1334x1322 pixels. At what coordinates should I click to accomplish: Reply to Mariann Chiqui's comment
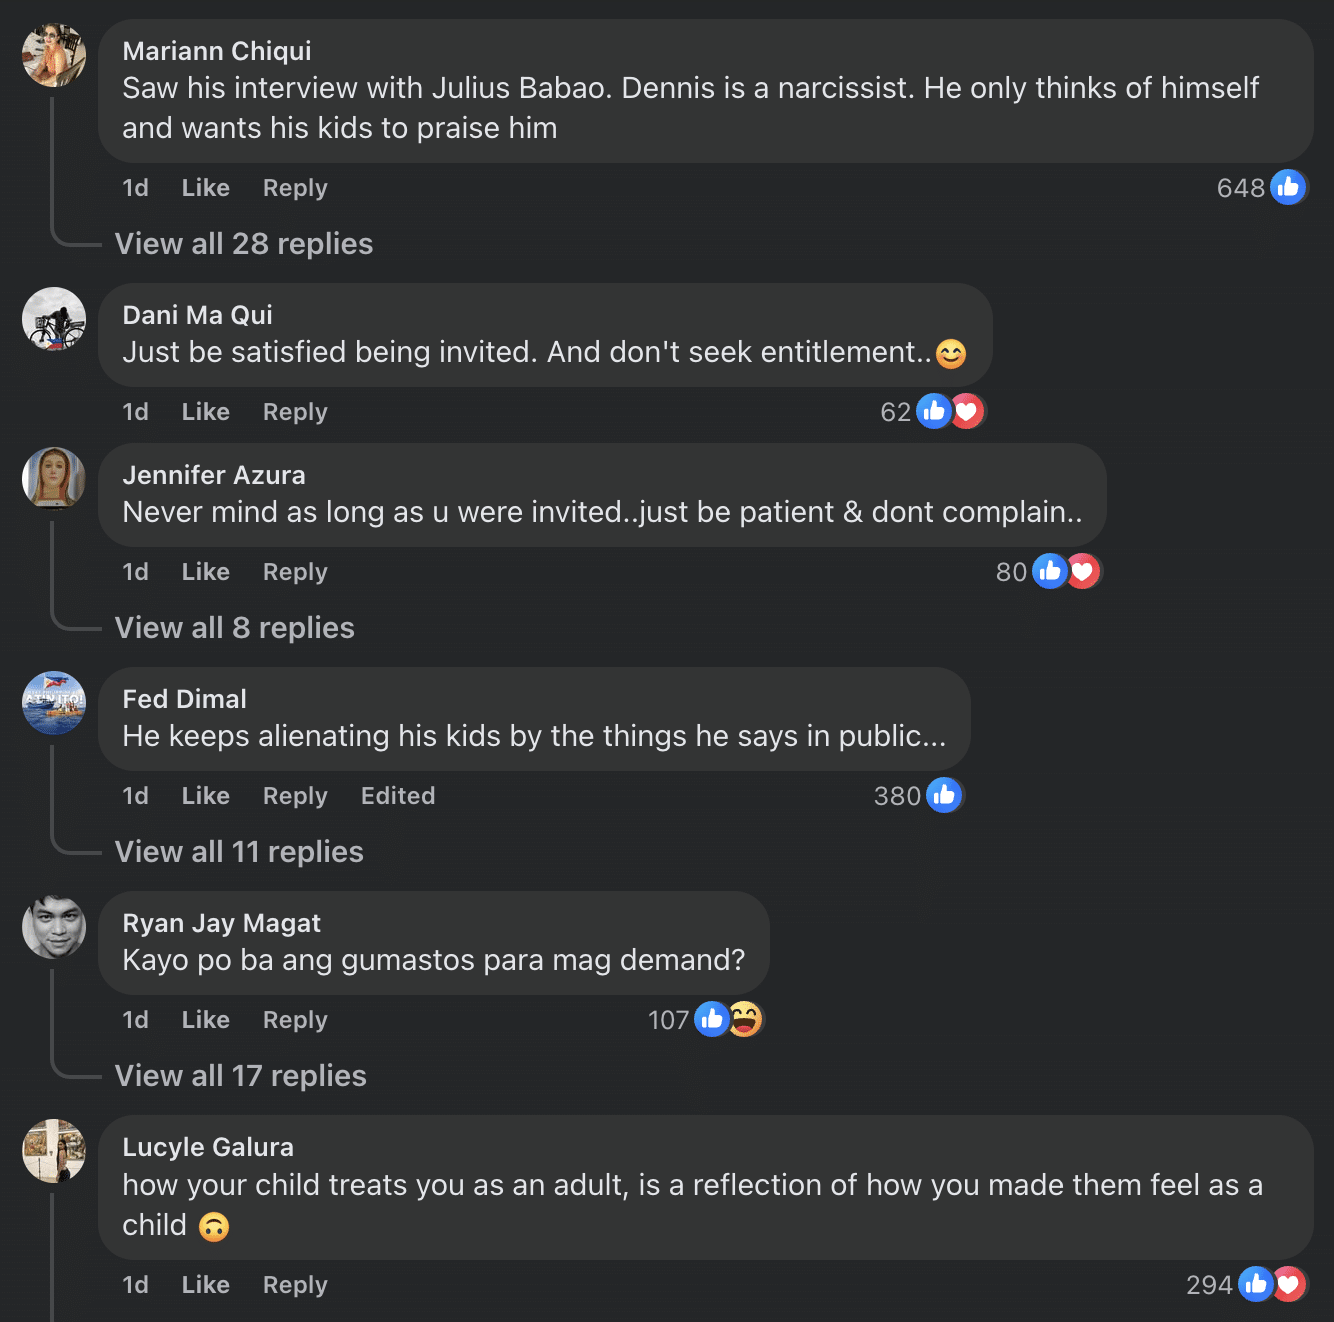click(x=295, y=188)
